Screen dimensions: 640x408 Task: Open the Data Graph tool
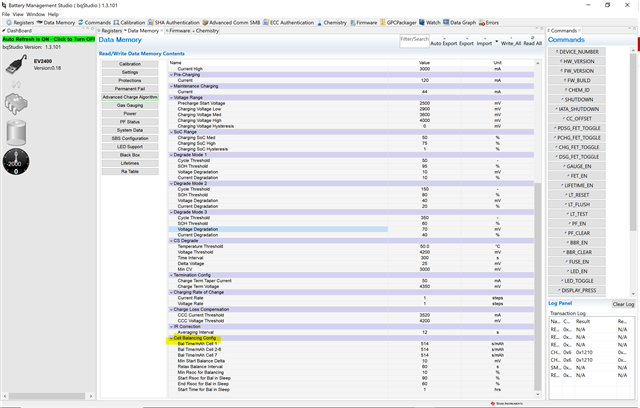tap(460, 22)
